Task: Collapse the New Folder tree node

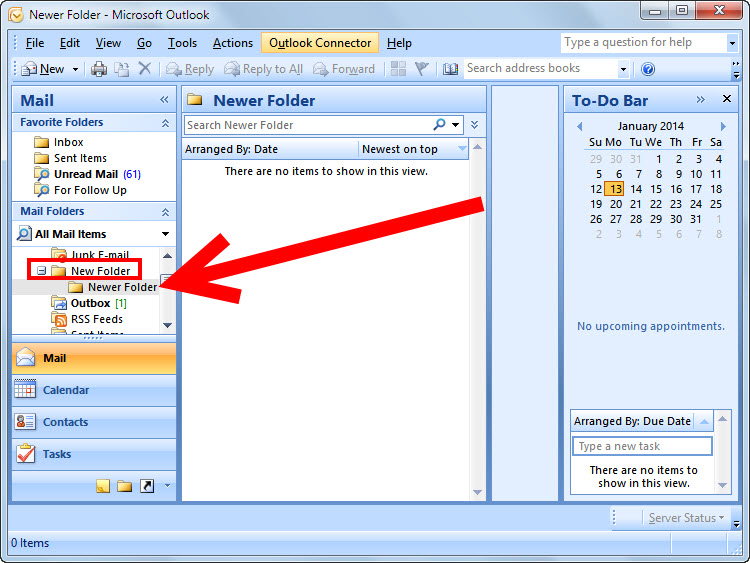Action: [42, 271]
